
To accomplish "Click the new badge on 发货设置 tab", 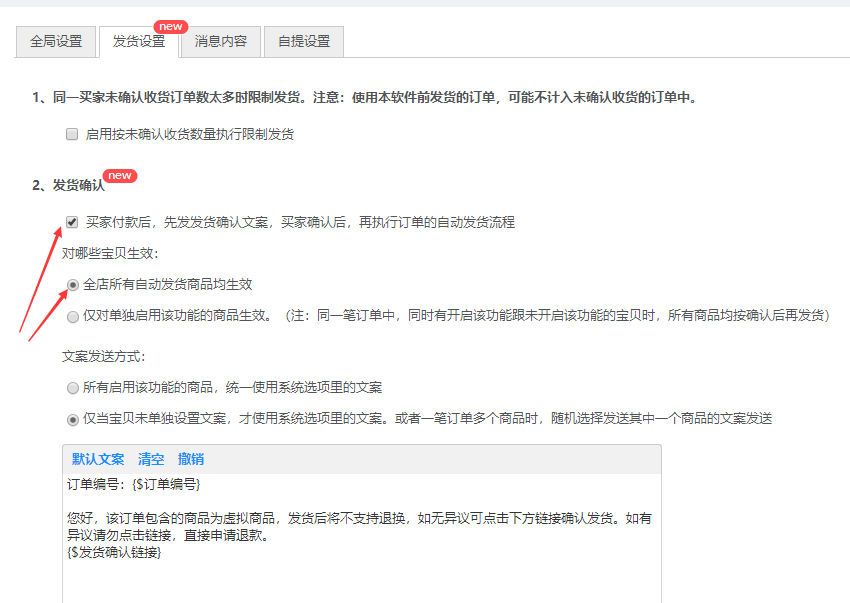I will 171,27.
